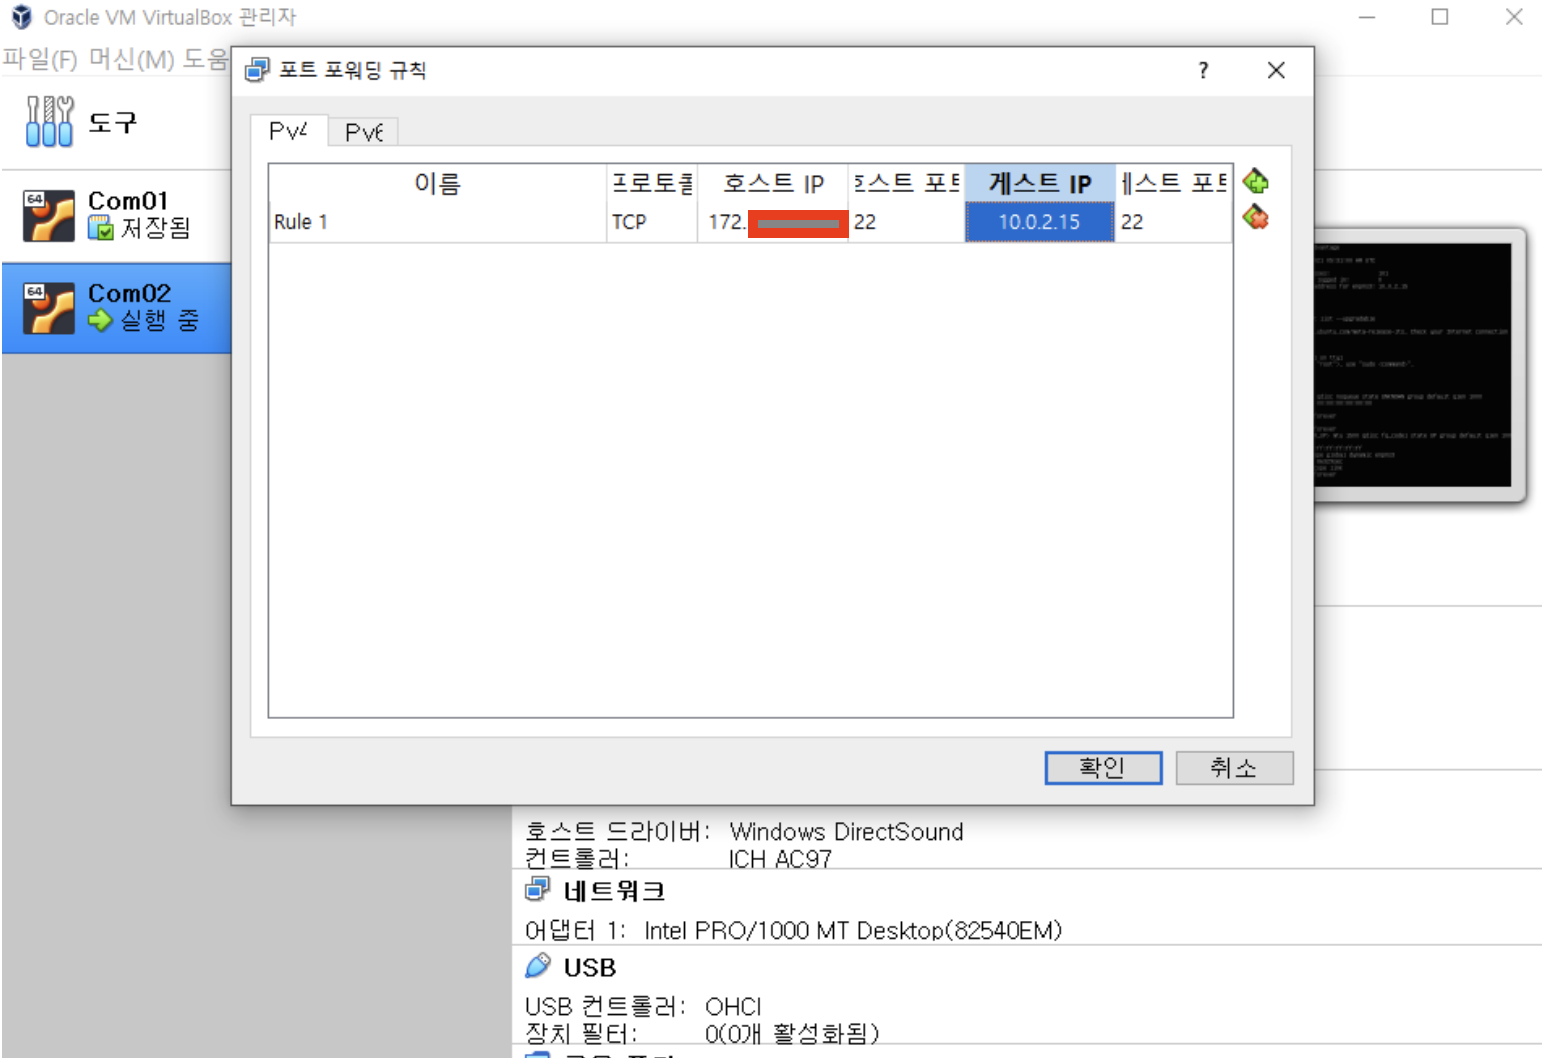Select the TCP protocol cell
Viewport: 1542px width, 1058px height.
tap(652, 222)
